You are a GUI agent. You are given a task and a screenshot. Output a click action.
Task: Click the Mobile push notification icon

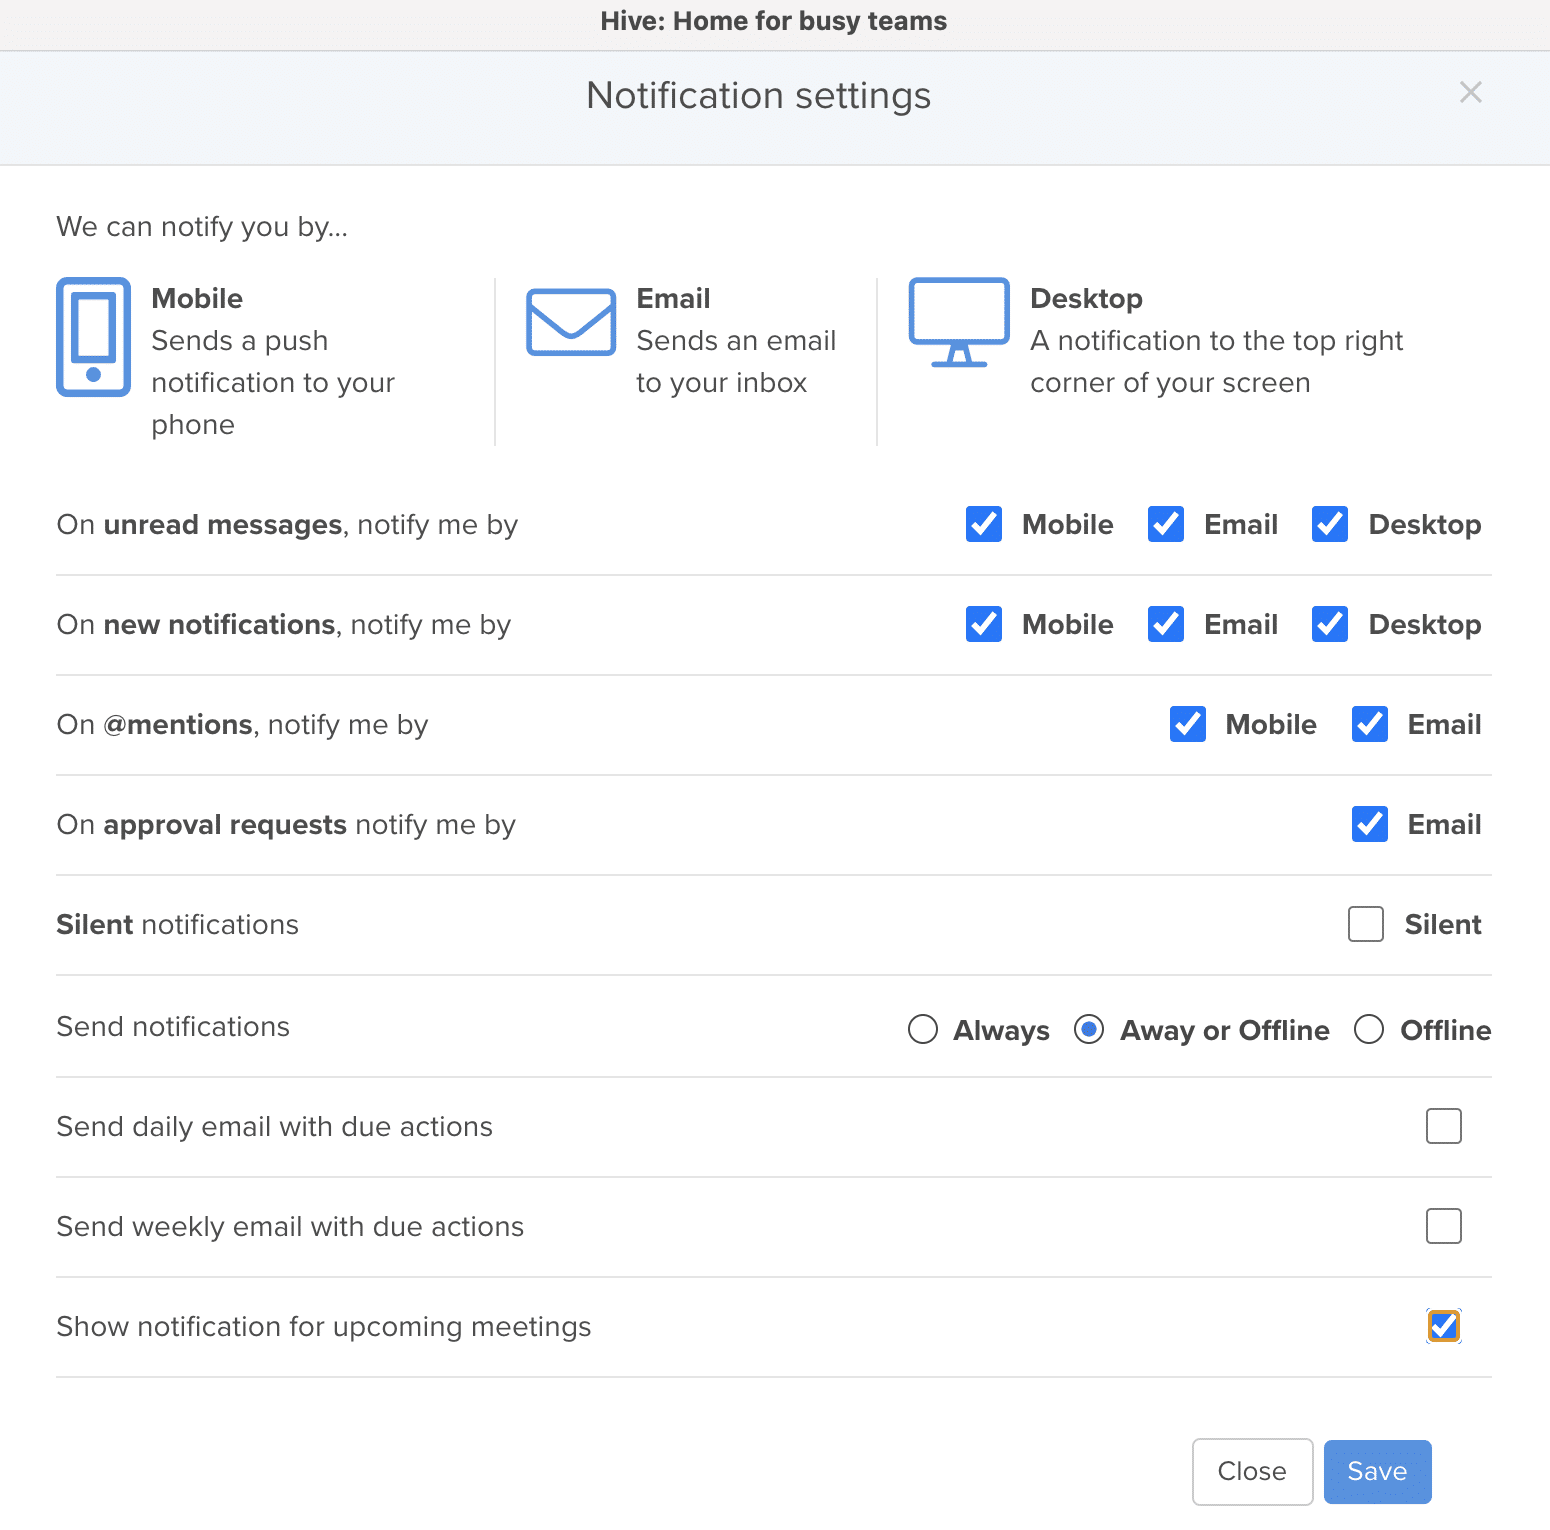(x=93, y=337)
